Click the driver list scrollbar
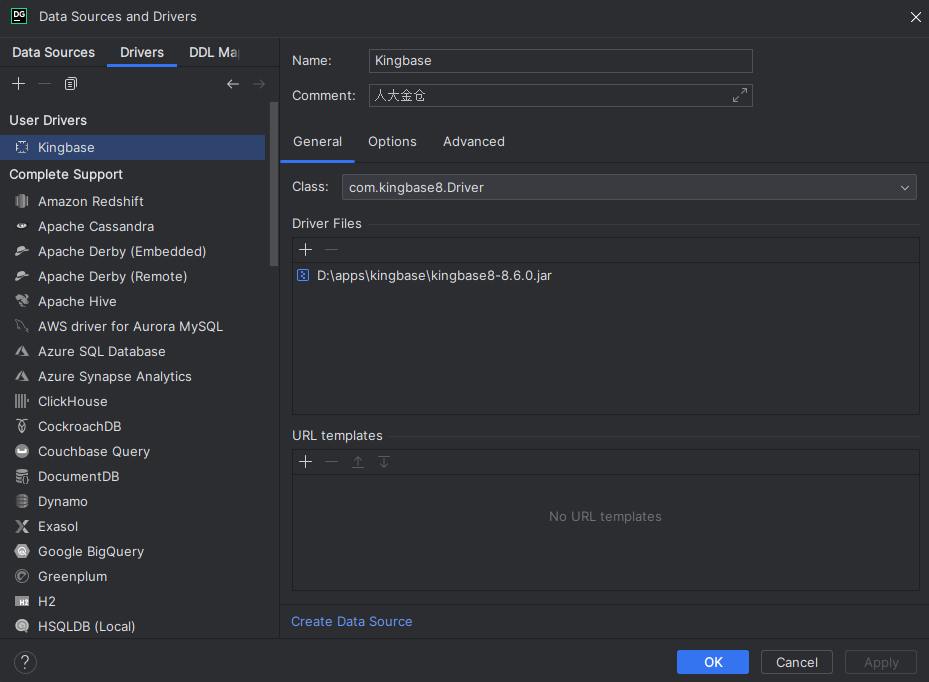 274,190
